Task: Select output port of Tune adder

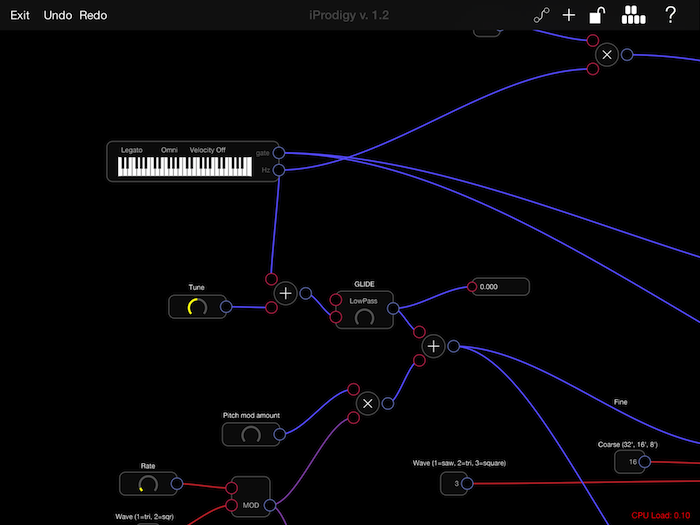Action: [x=306, y=293]
